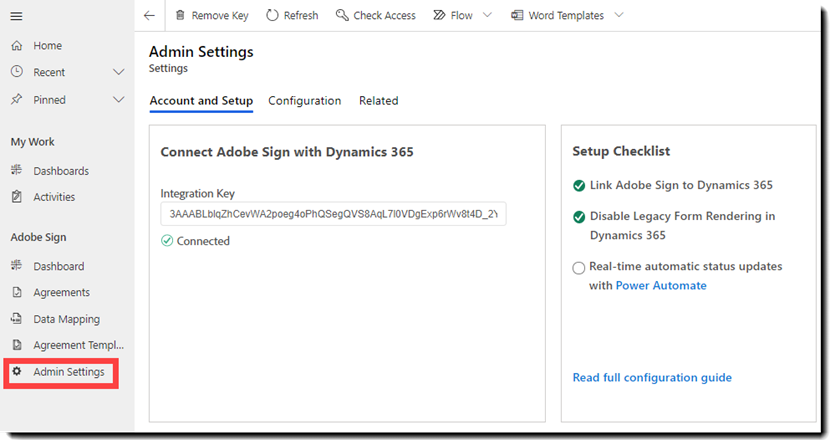This screenshot has width=830, height=440.
Task: Click the Check Access icon
Action: [342, 16]
